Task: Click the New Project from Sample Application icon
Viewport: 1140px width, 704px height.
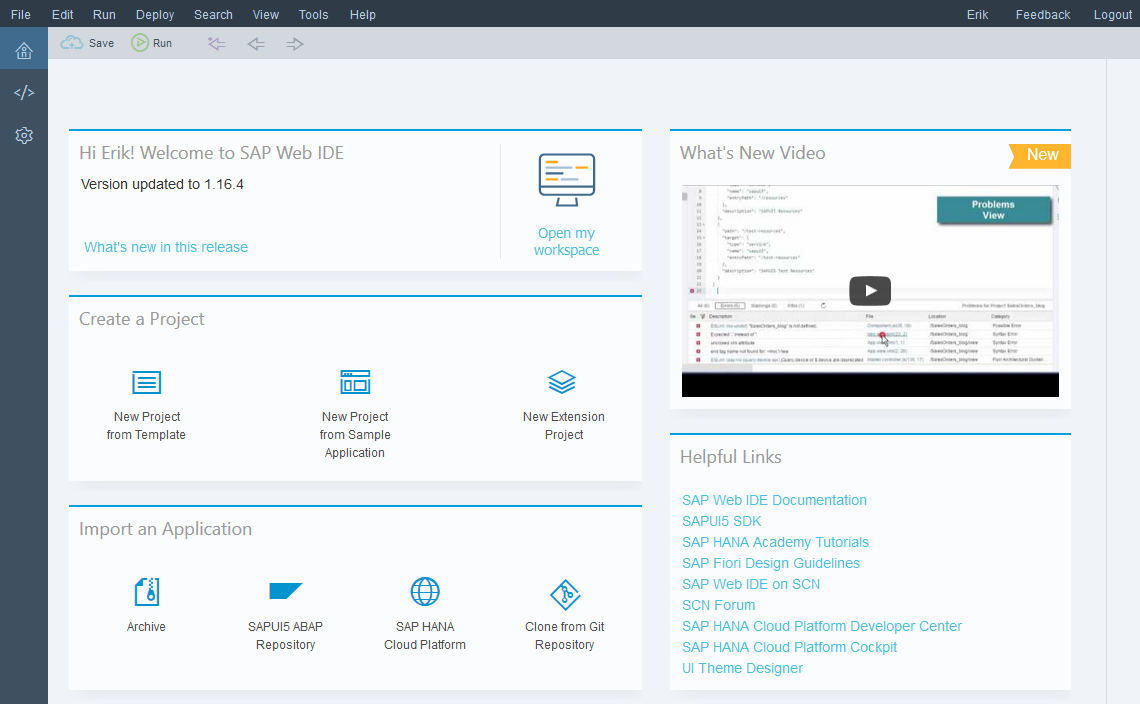Action: (x=355, y=382)
